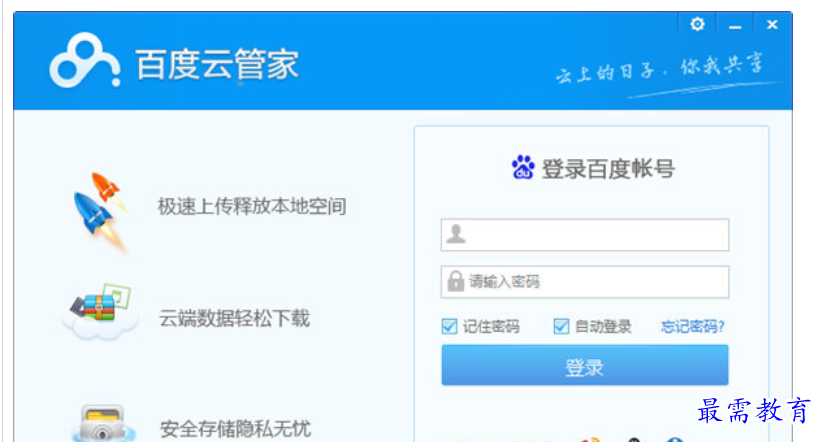819x442 pixels.
Task: Click the 云端数据轻松下载 text
Action: click(235, 318)
